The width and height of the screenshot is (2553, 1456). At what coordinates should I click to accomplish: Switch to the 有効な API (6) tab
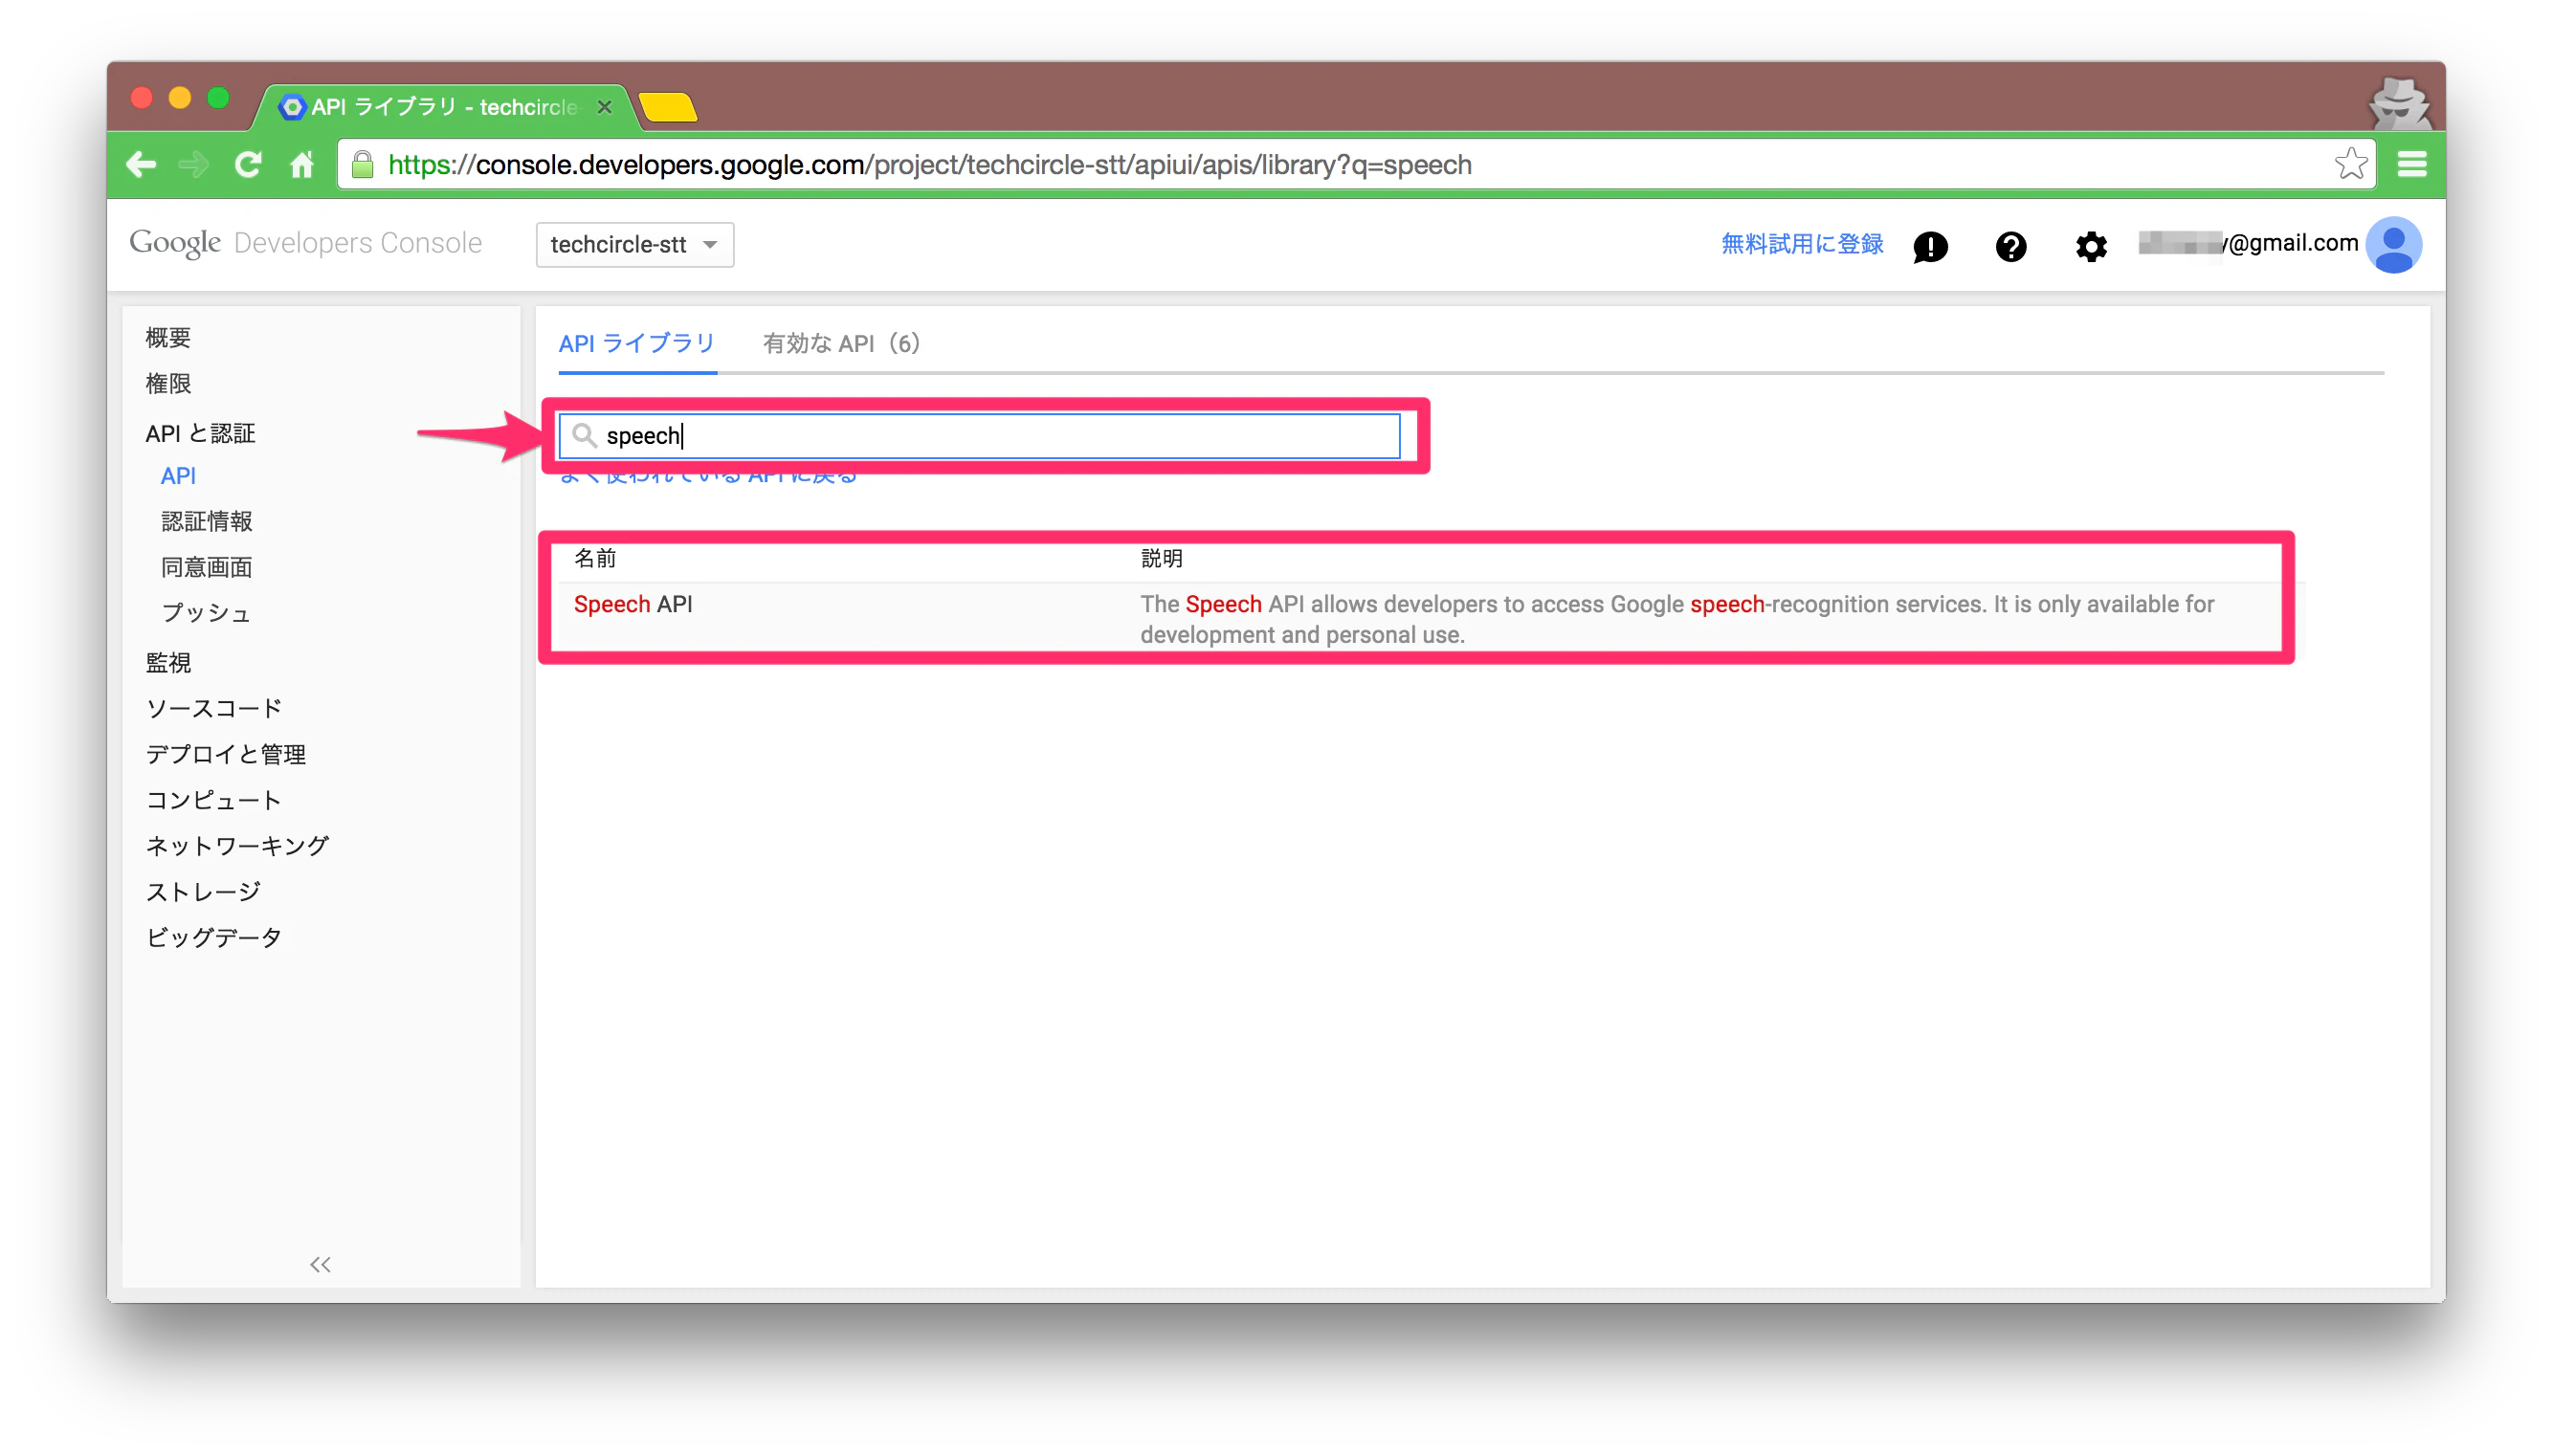coord(841,343)
